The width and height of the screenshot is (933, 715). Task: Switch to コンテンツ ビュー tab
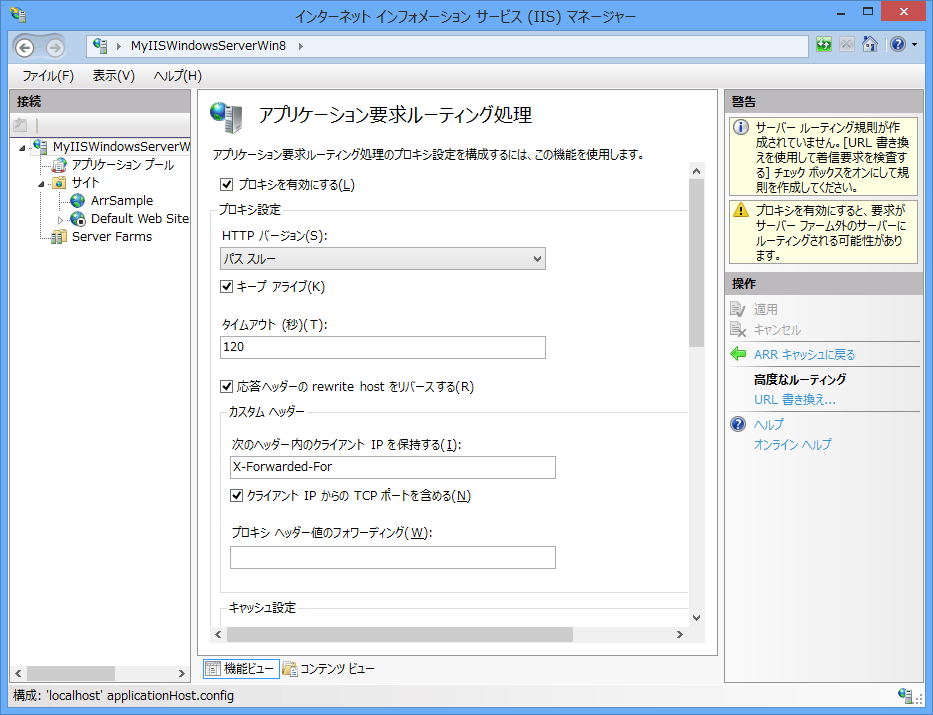(x=328, y=669)
